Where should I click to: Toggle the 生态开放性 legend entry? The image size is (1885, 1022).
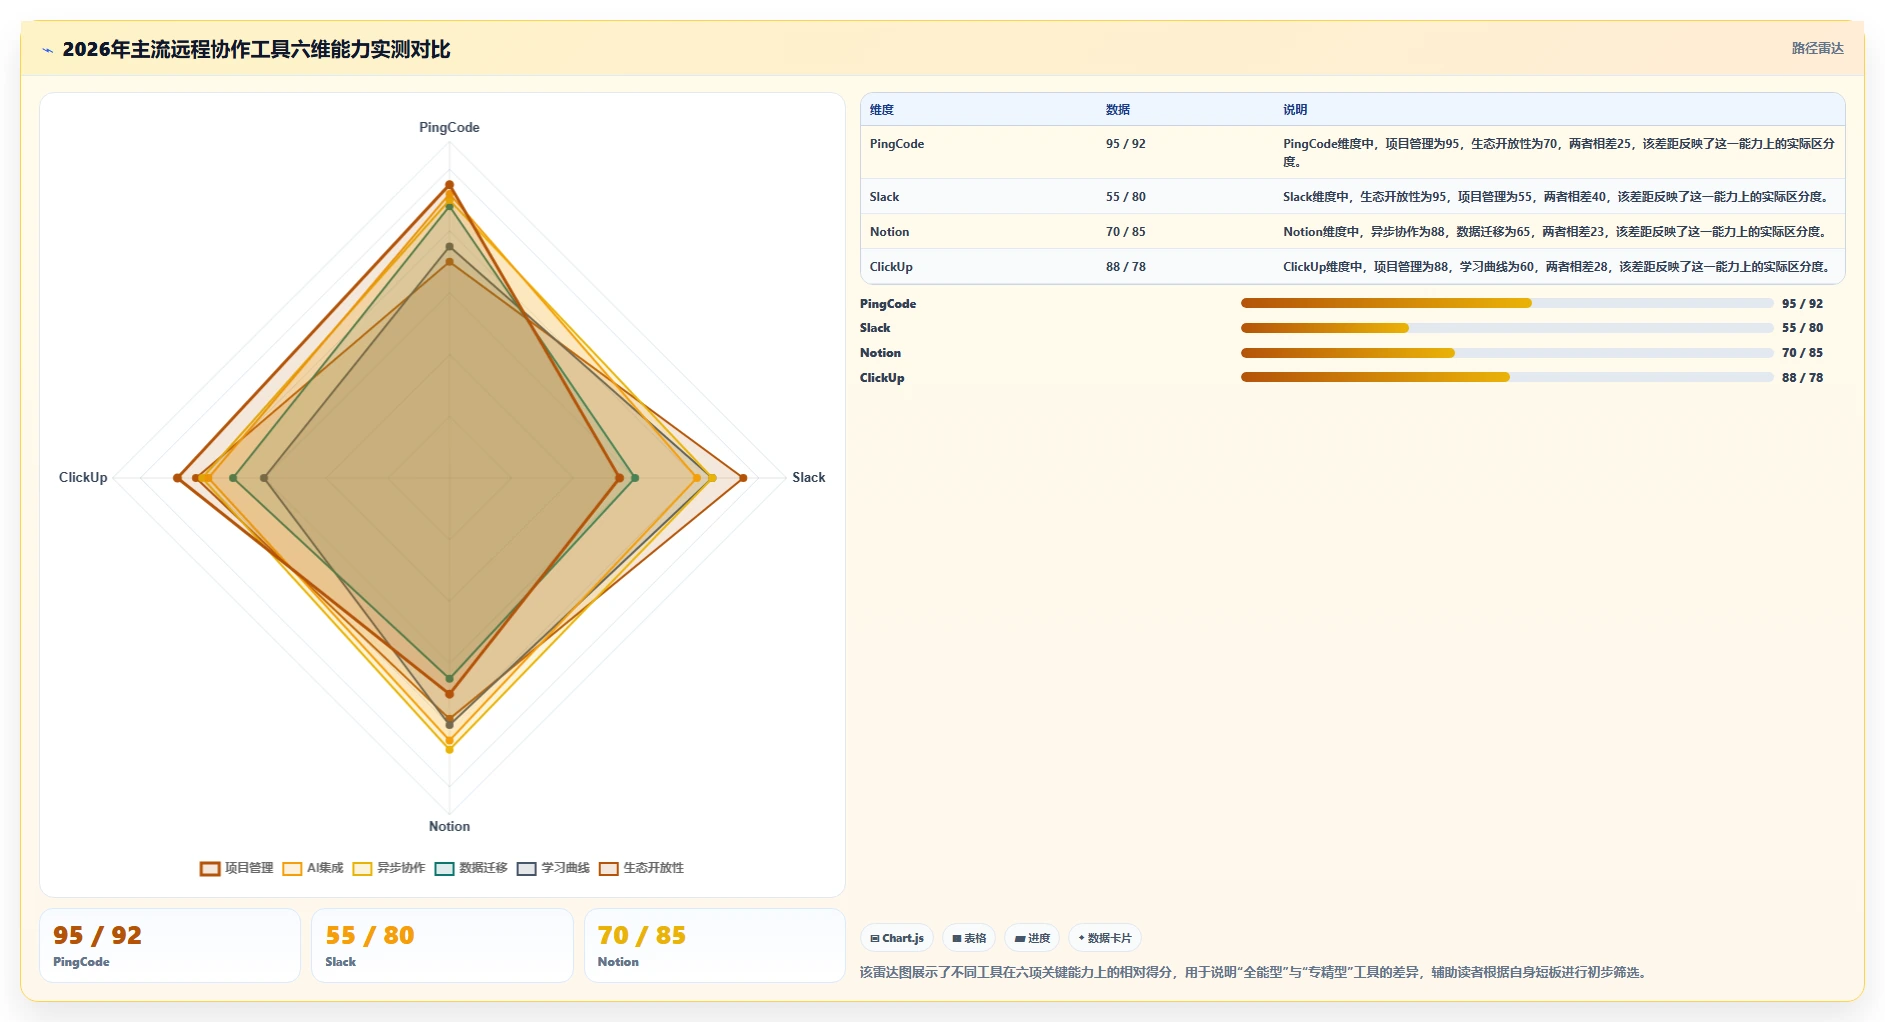point(641,868)
